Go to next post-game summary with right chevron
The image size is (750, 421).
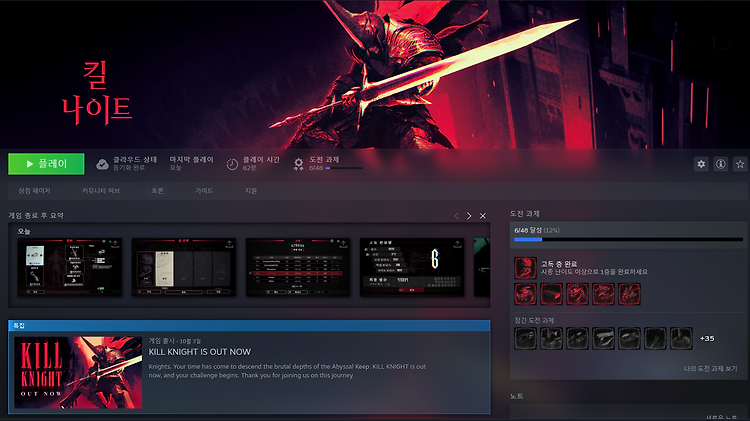tap(469, 216)
